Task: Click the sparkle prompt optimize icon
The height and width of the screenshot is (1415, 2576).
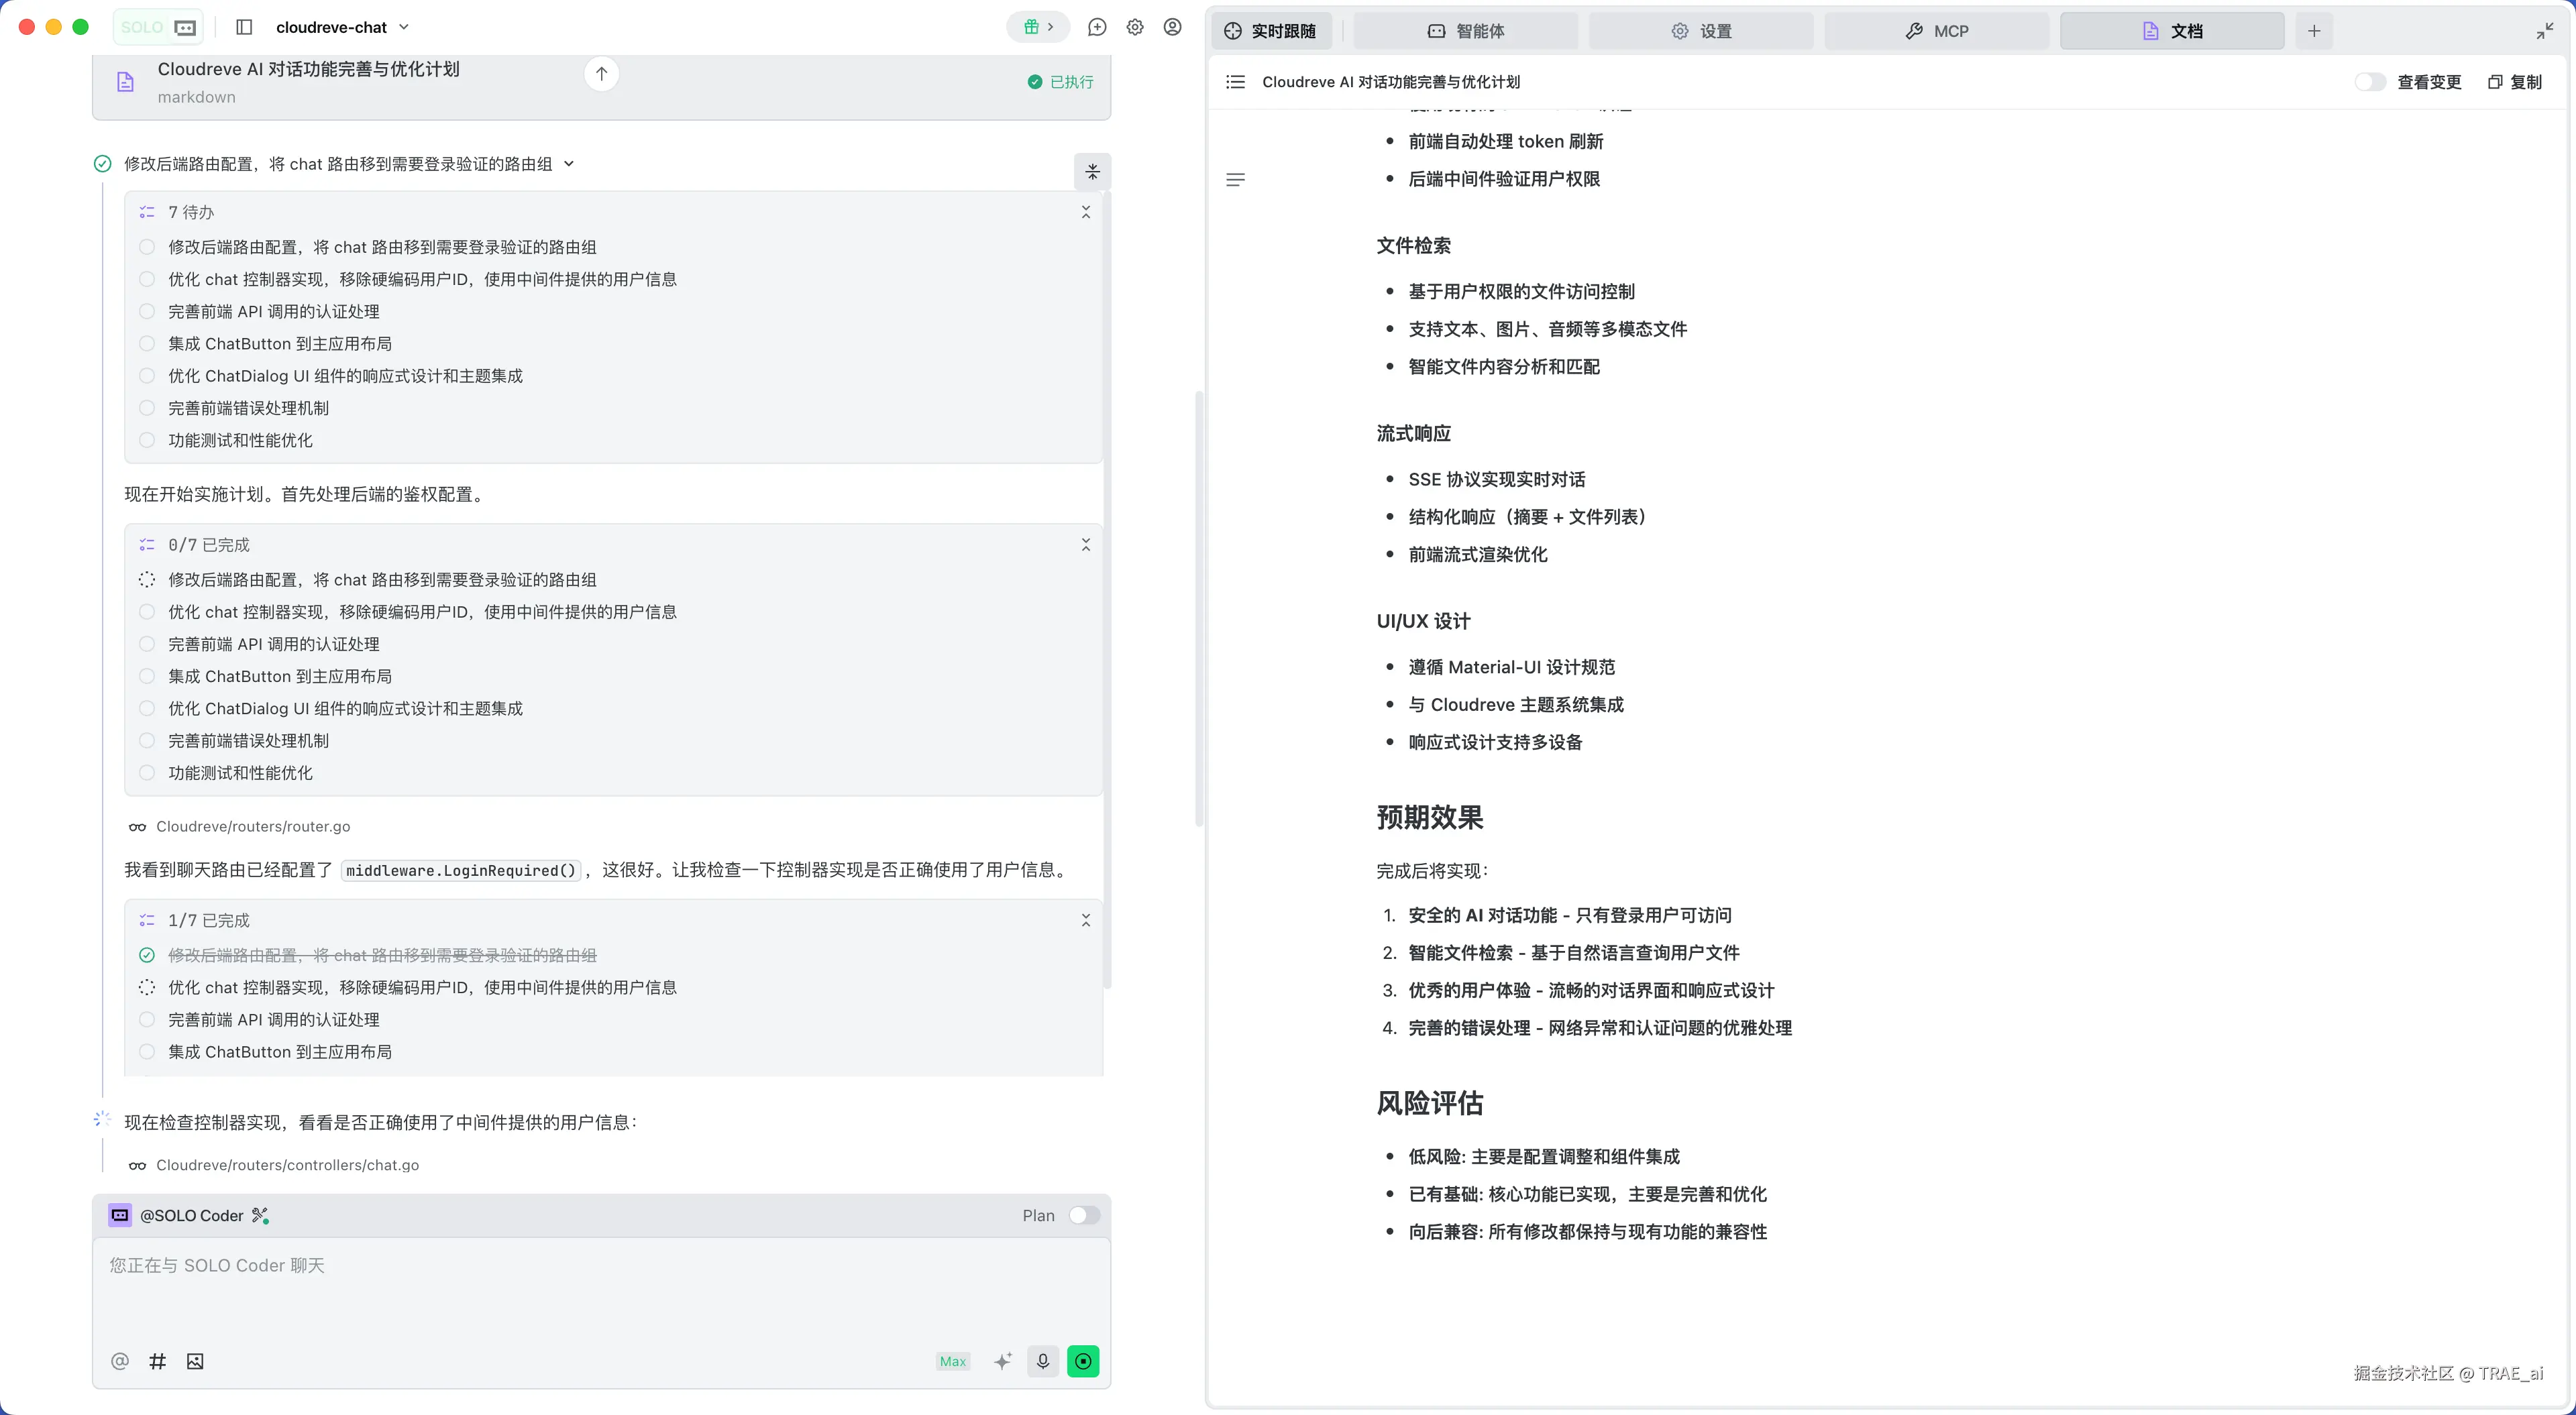Action: pos(1003,1361)
